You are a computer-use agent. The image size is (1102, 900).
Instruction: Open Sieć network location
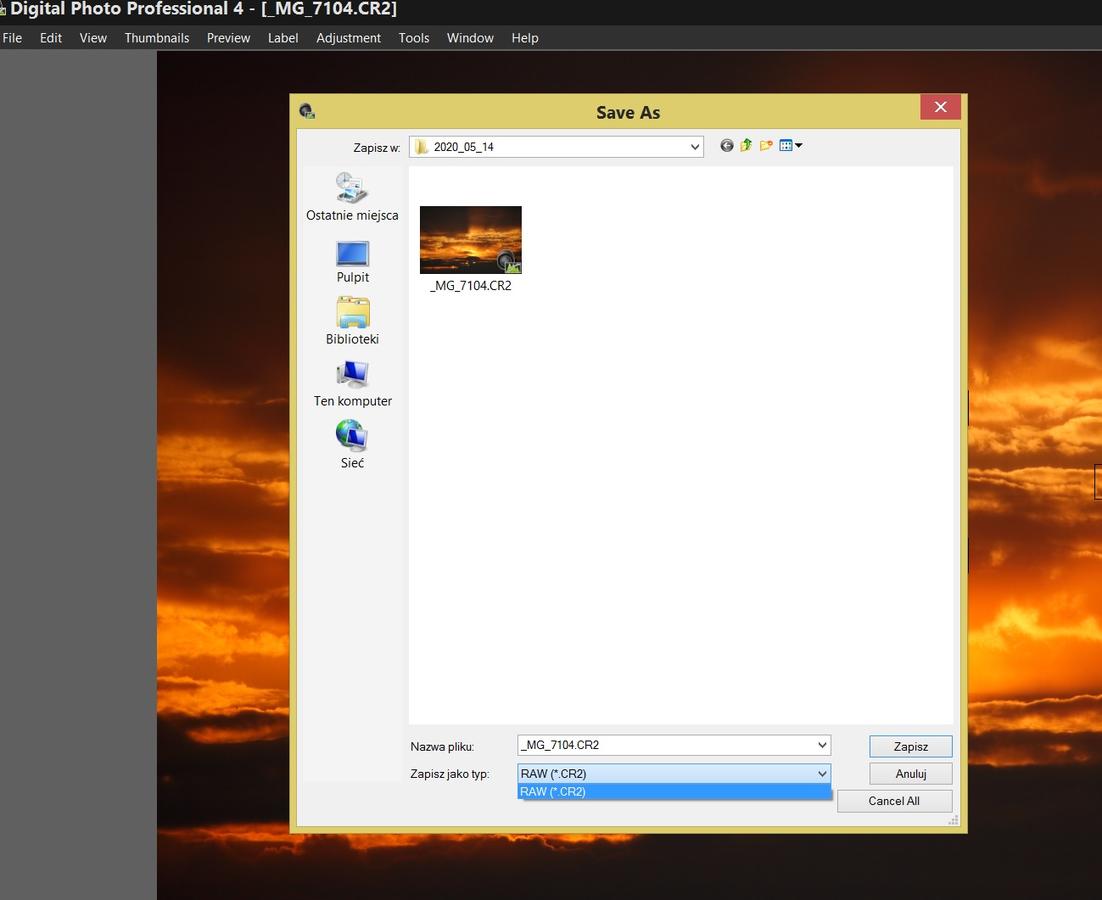tap(352, 445)
